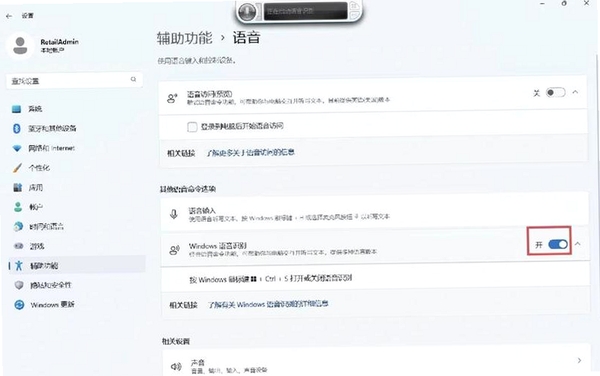Open 游戏 text in sidebar
This screenshot has height=376, width=600.
[37, 246]
